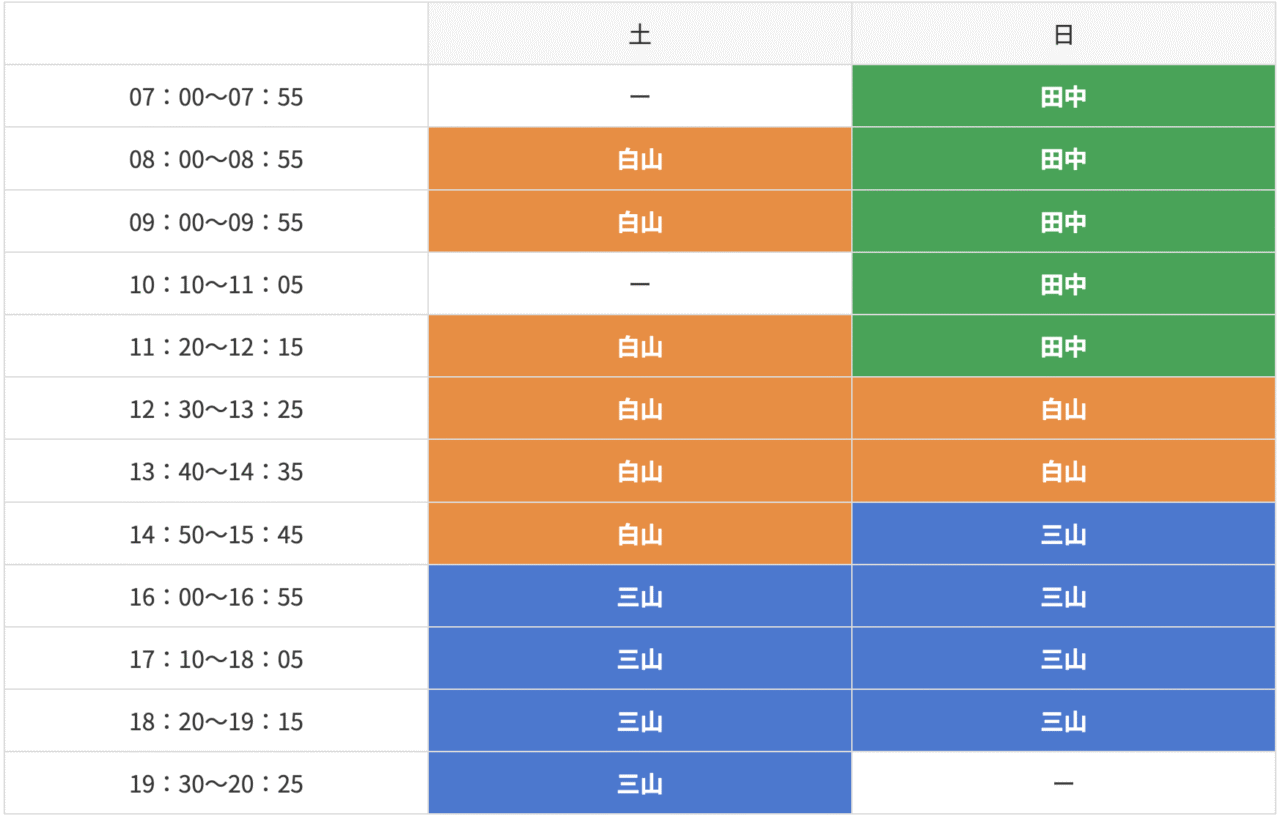Click Sunday 10:10 田中 cell
Image resolution: width=1280 pixels, height=819 pixels.
(1063, 285)
